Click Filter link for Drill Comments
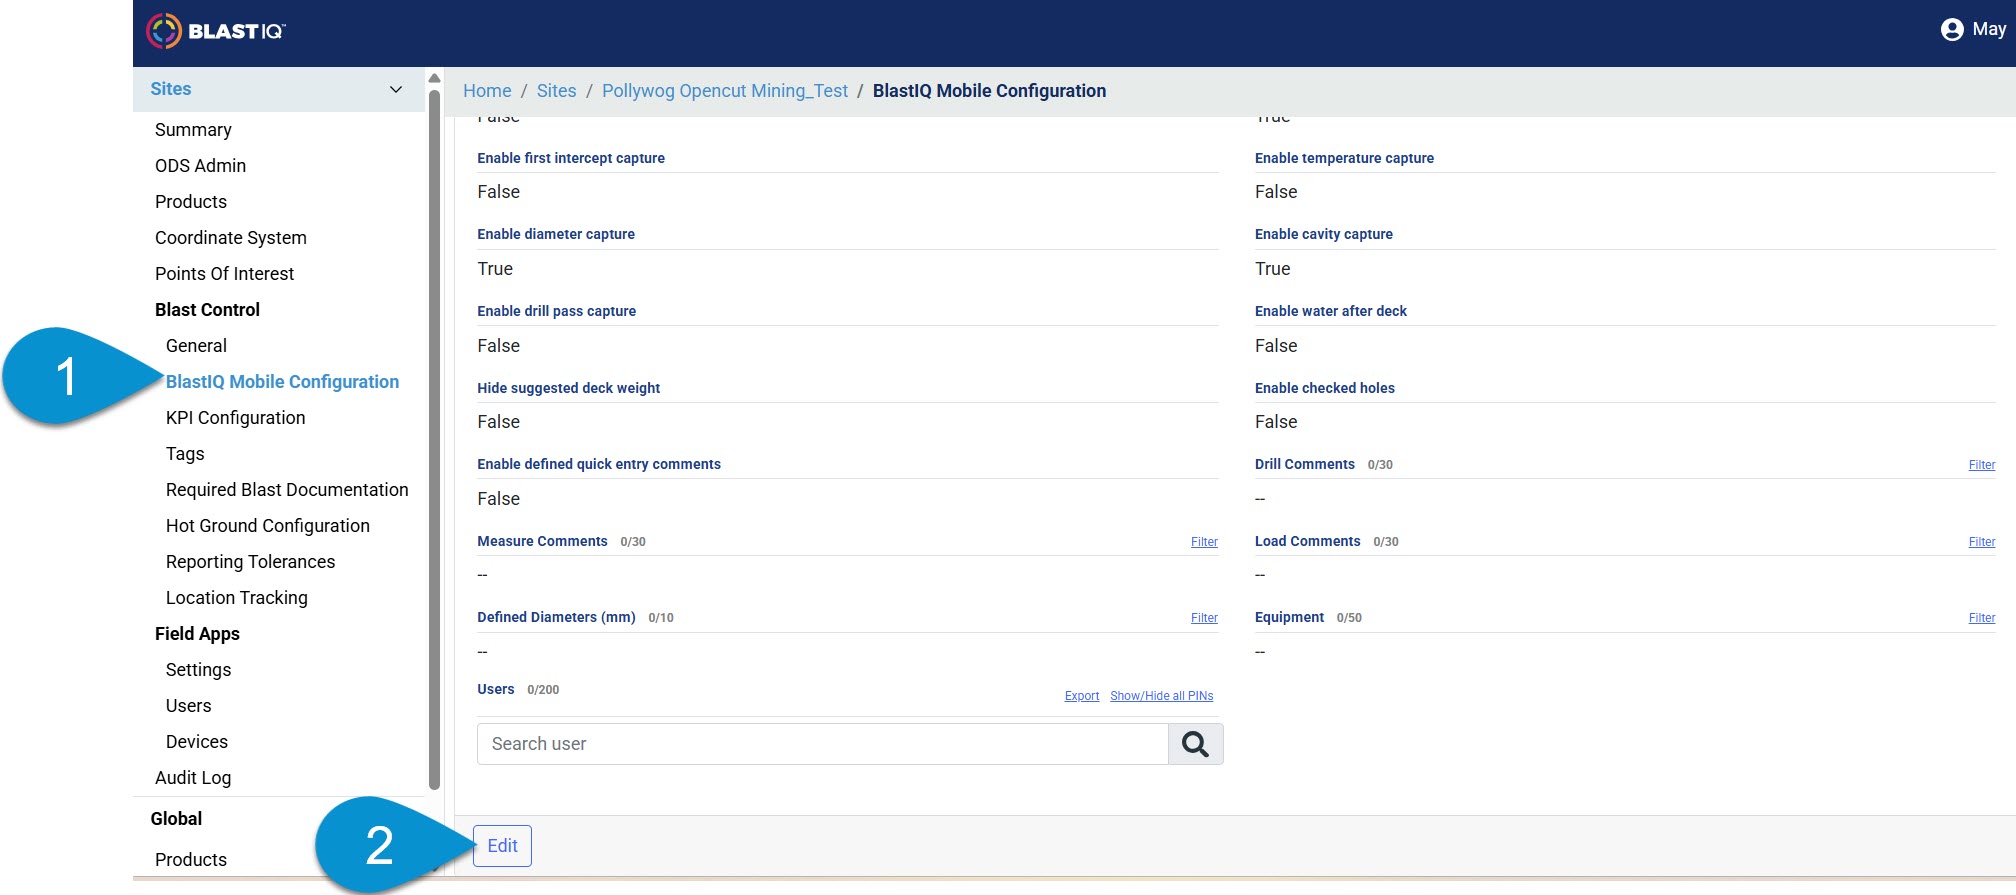Screen dimensions: 2016x895 [1982, 465]
